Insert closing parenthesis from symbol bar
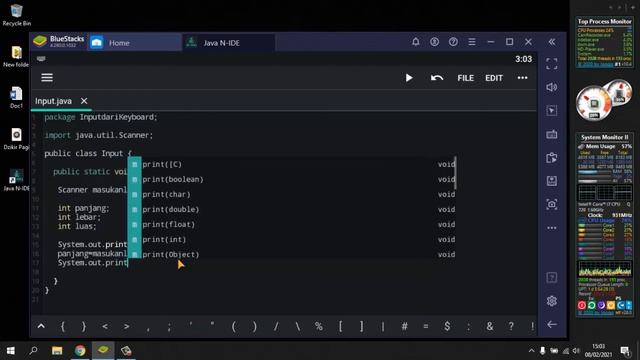This screenshot has height=360, width=640. [x=255, y=326]
